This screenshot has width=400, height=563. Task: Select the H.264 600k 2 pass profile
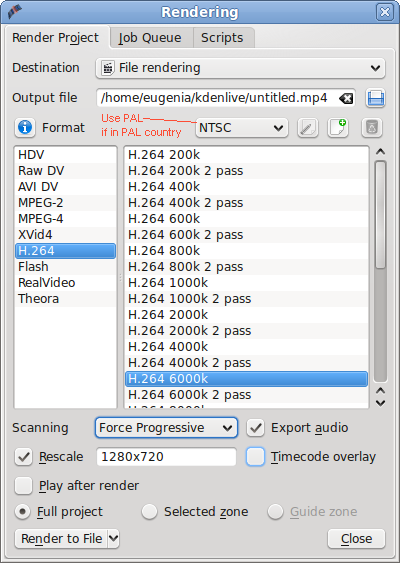246,234
